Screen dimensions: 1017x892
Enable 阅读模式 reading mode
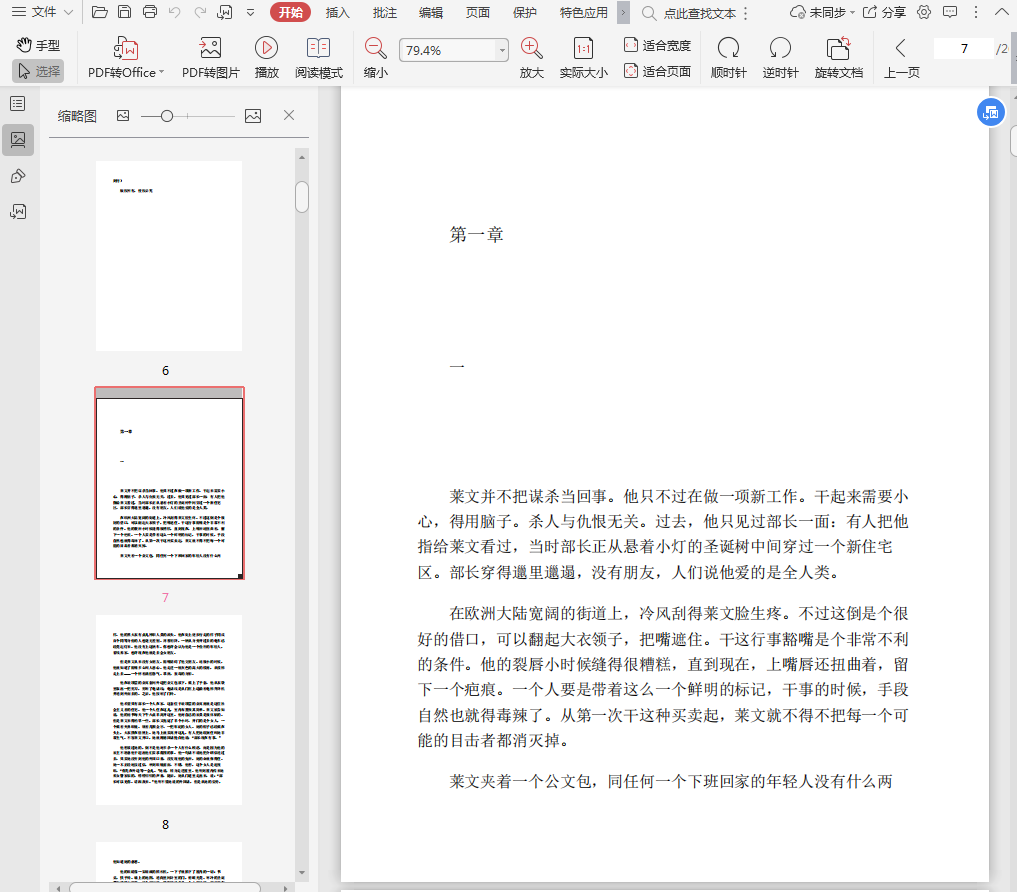point(318,58)
